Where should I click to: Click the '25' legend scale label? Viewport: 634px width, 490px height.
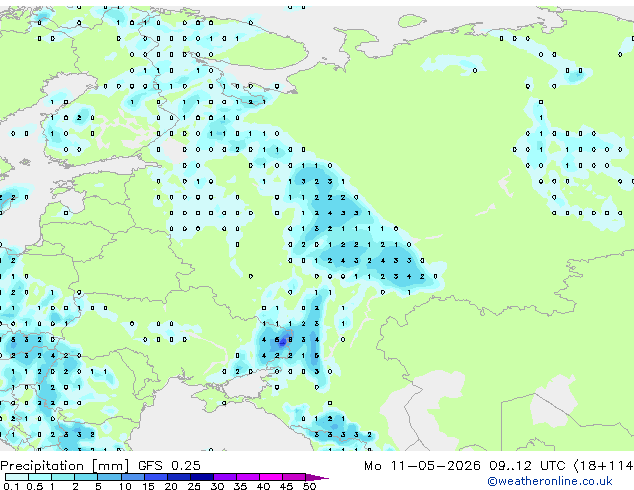[194, 486]
